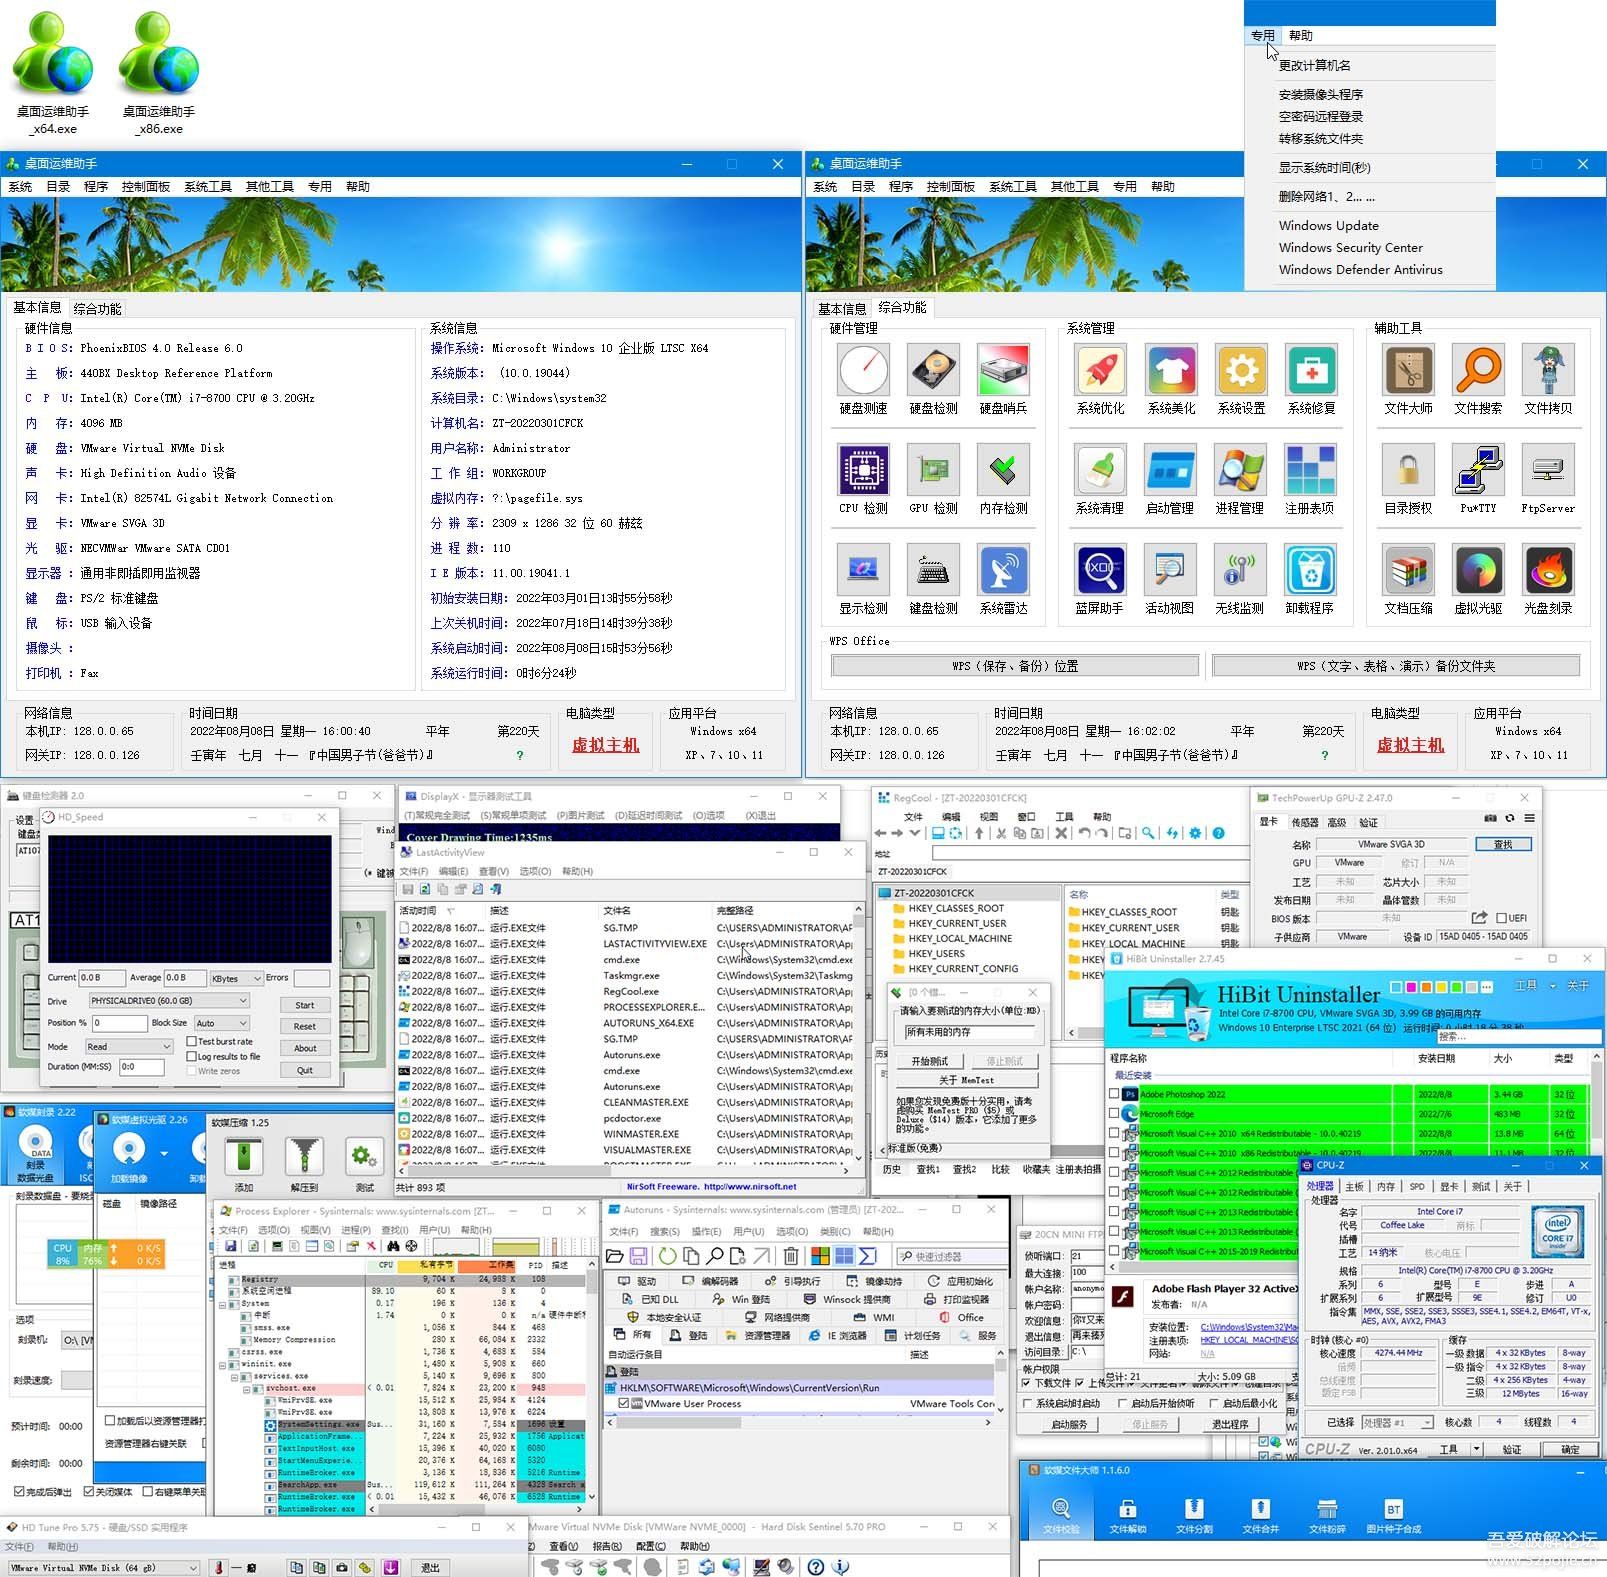Open the NirSoft Freeware link in LastActivityView
This screenshot has width=1607, height=1577.
coord(711,1187)
